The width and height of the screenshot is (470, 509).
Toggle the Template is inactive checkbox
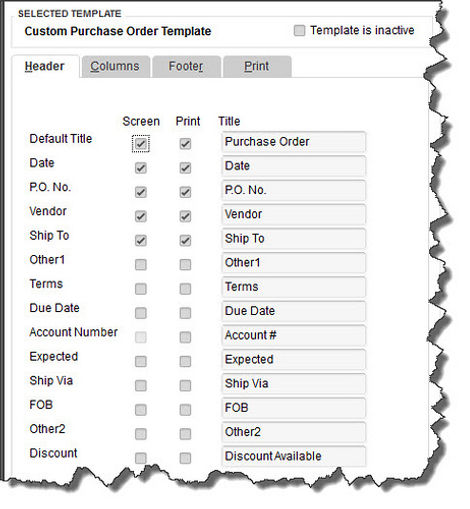pyautogui.click(x=299, y=30)
